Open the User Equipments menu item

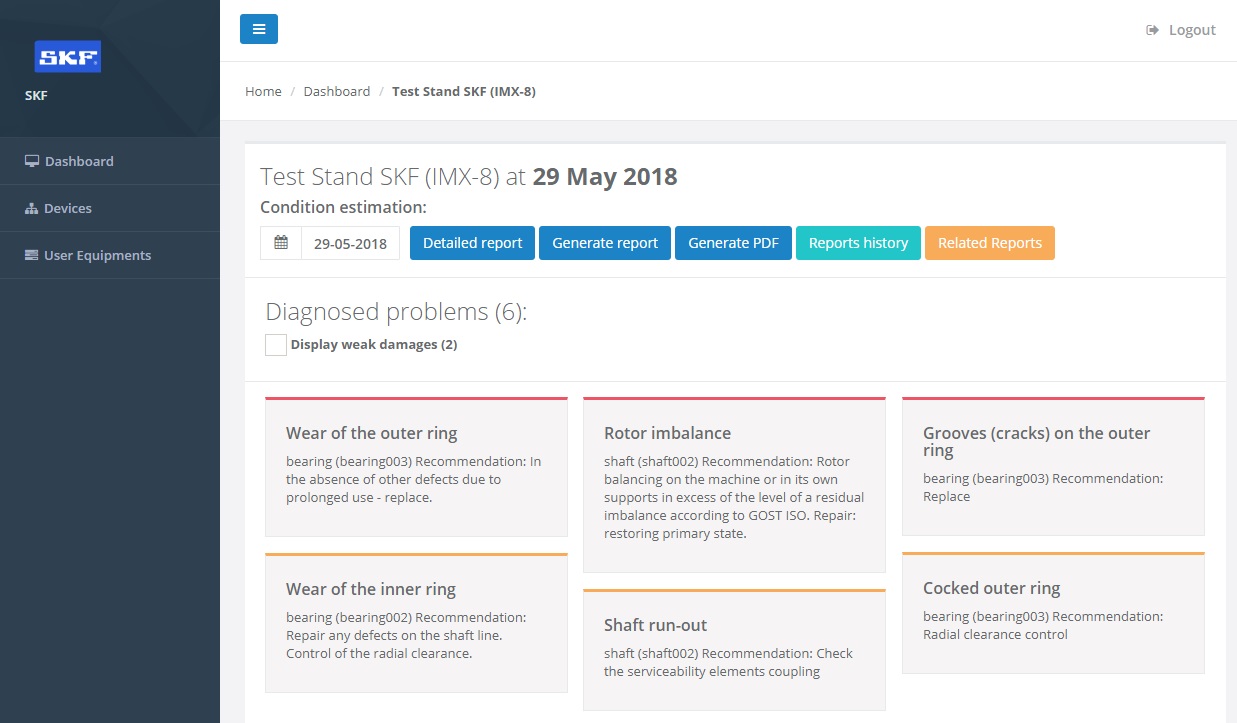pos(97,255)
